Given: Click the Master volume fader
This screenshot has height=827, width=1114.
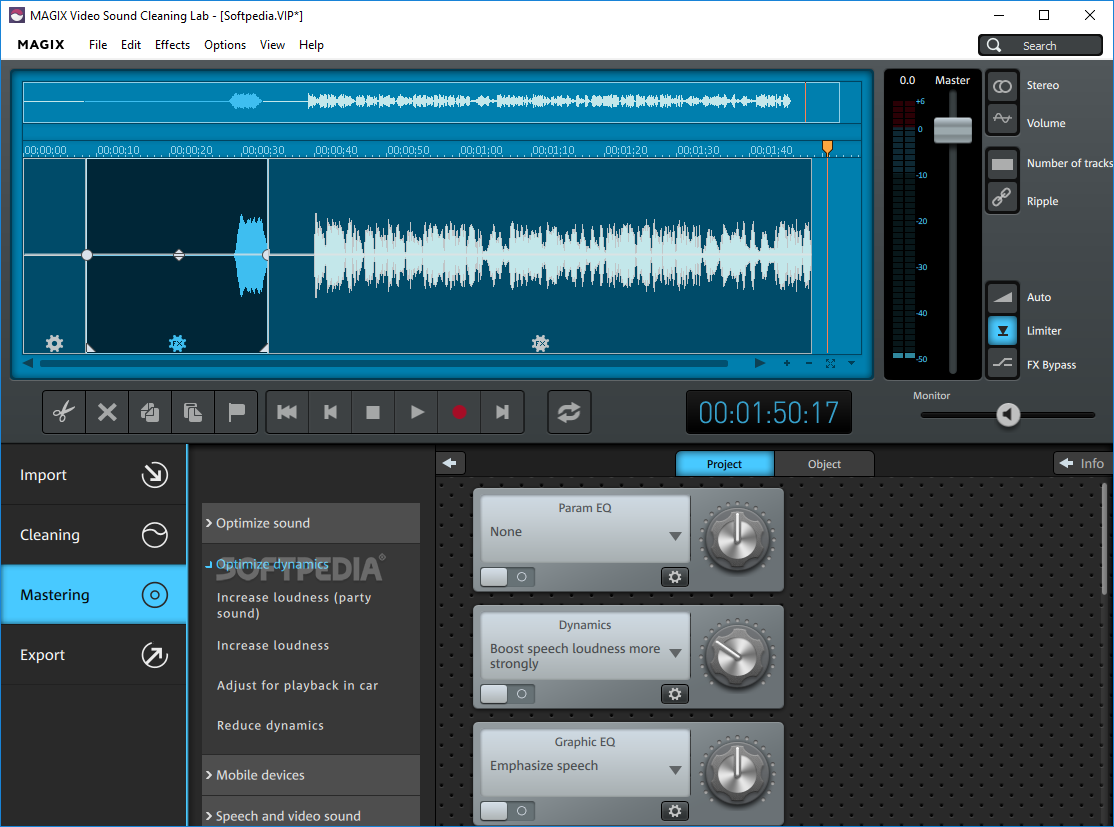Looking at the screenshot, I should tap(953, 130).
